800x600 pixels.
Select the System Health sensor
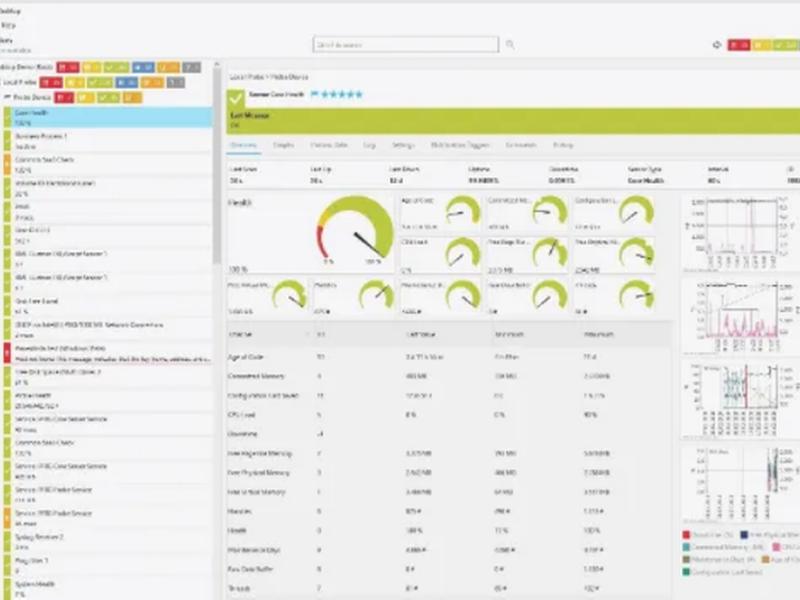pos(109,589)
